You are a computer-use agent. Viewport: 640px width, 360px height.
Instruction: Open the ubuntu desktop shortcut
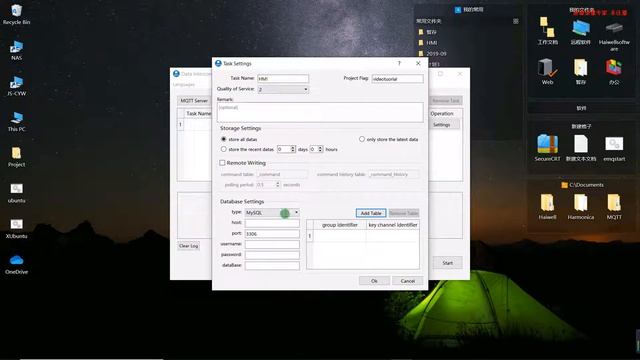[x=16, y=193]
